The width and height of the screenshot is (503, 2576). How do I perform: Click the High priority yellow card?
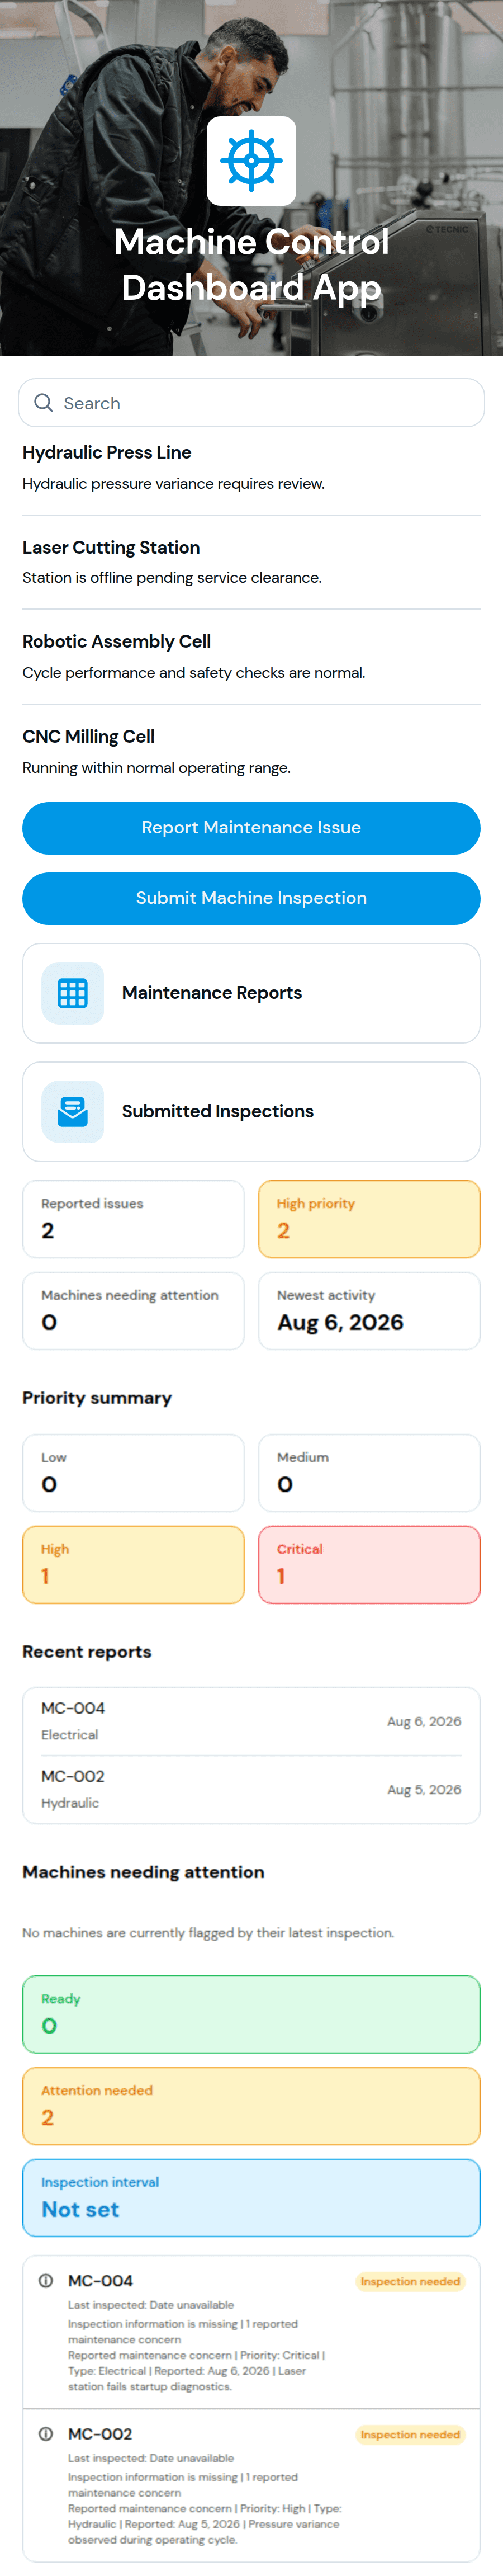point(369,1219)
